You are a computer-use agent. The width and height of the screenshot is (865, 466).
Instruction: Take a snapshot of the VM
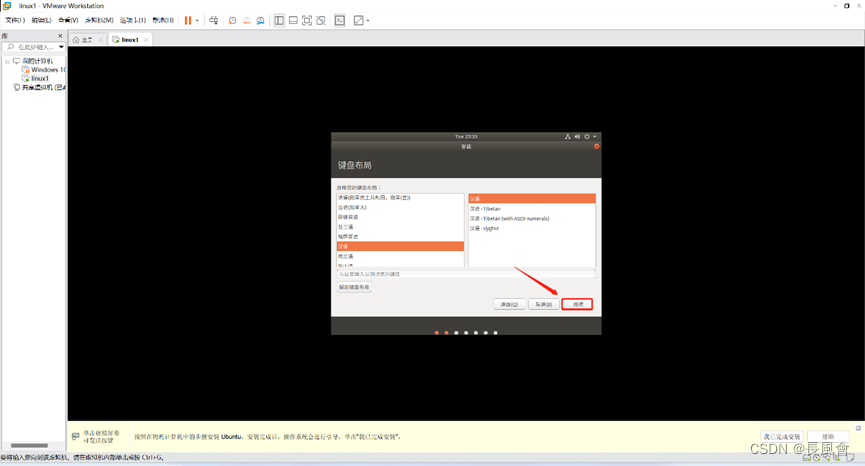tap(233, 20)
